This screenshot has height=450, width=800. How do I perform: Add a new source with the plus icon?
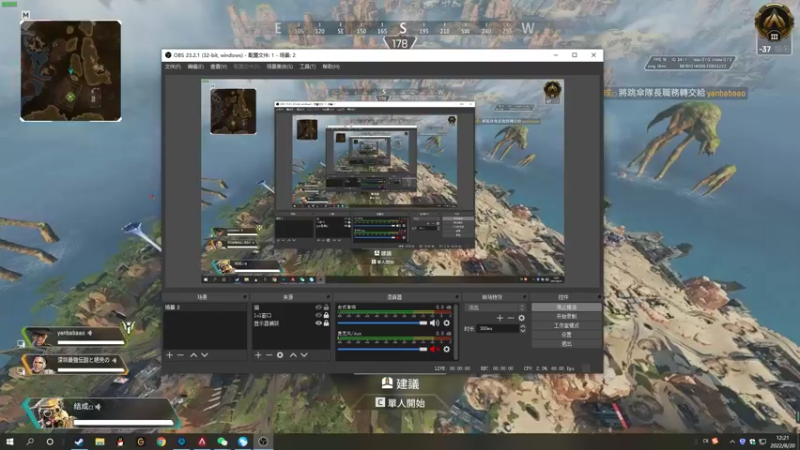pos(258,355)
